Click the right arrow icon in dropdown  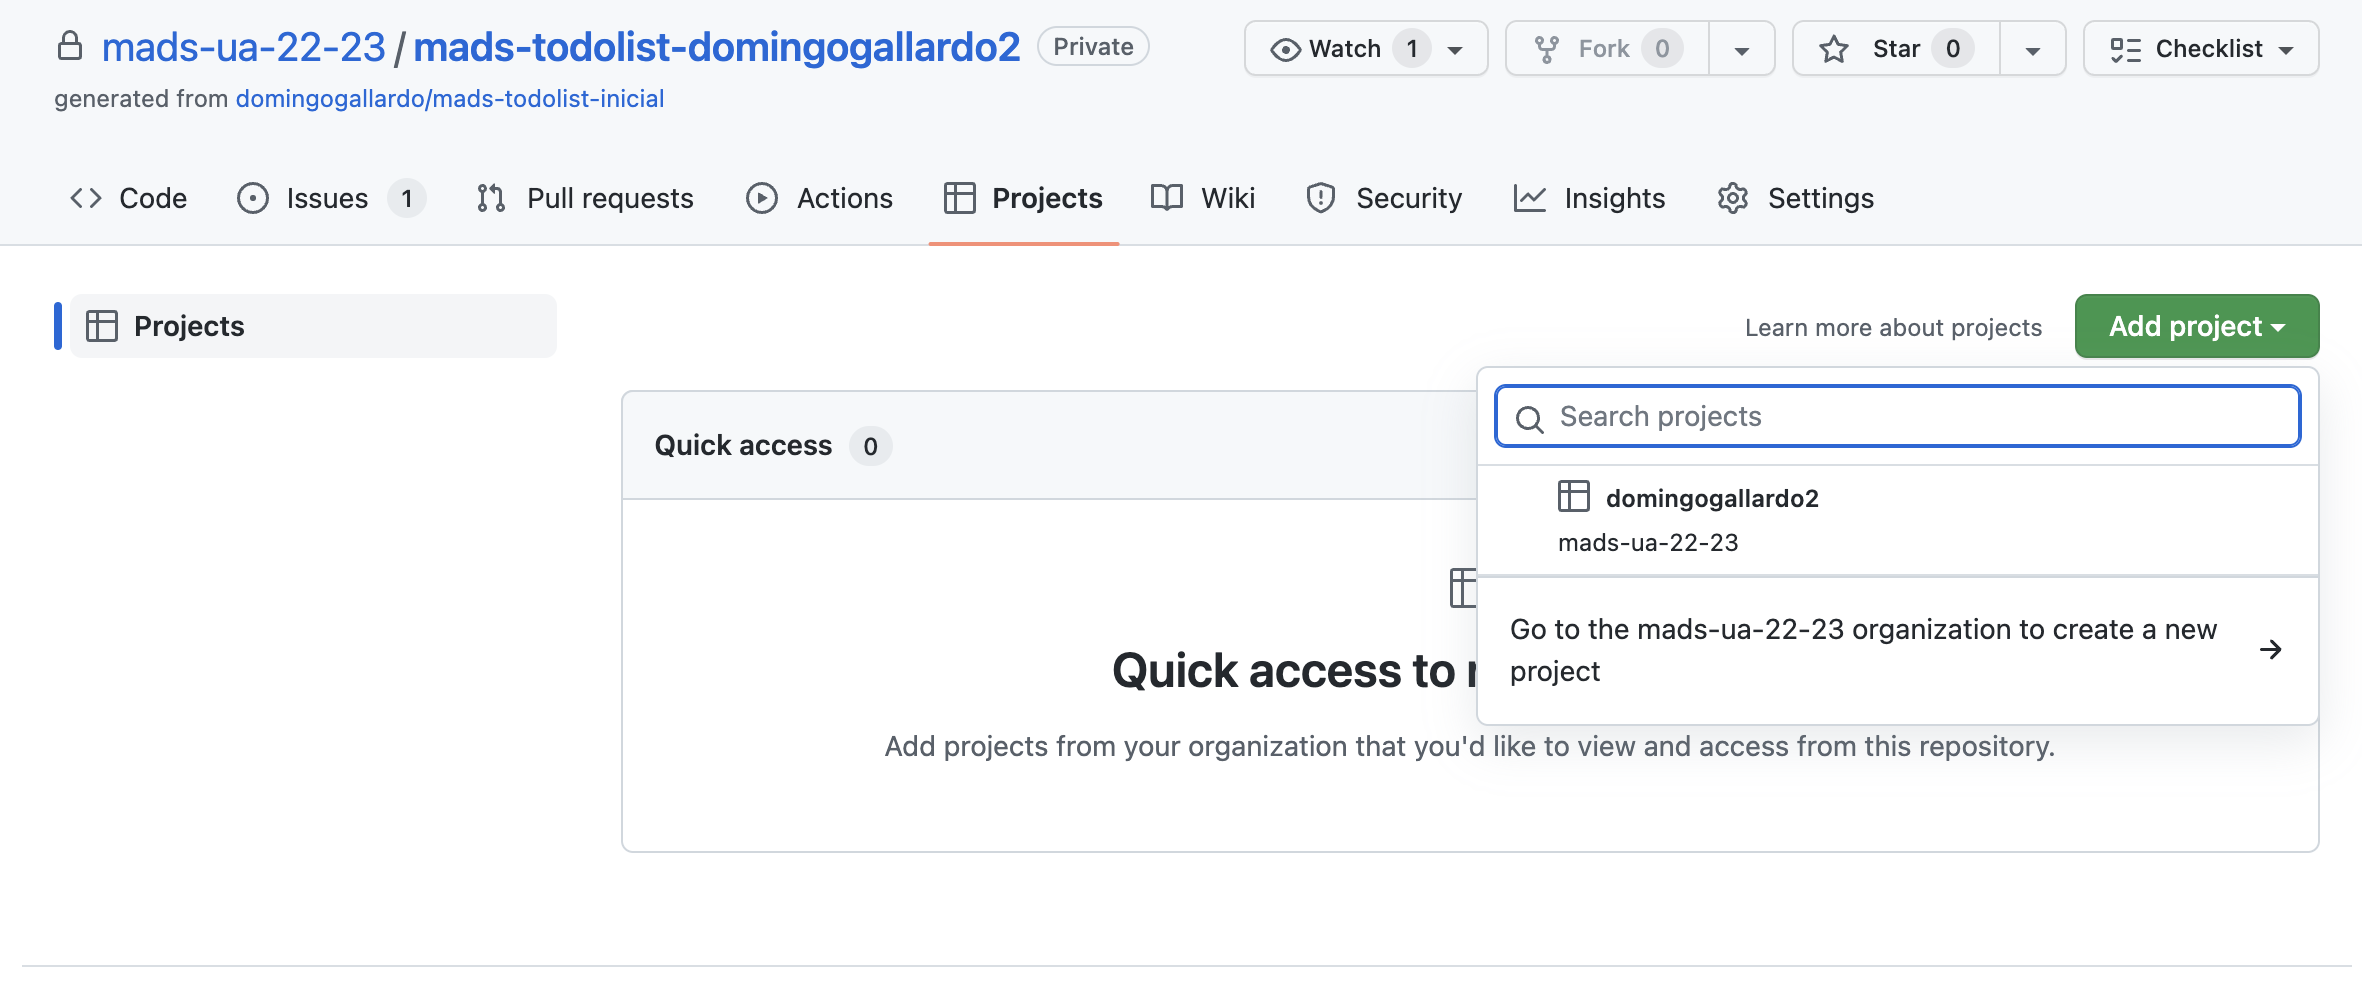pos(2271,650)
